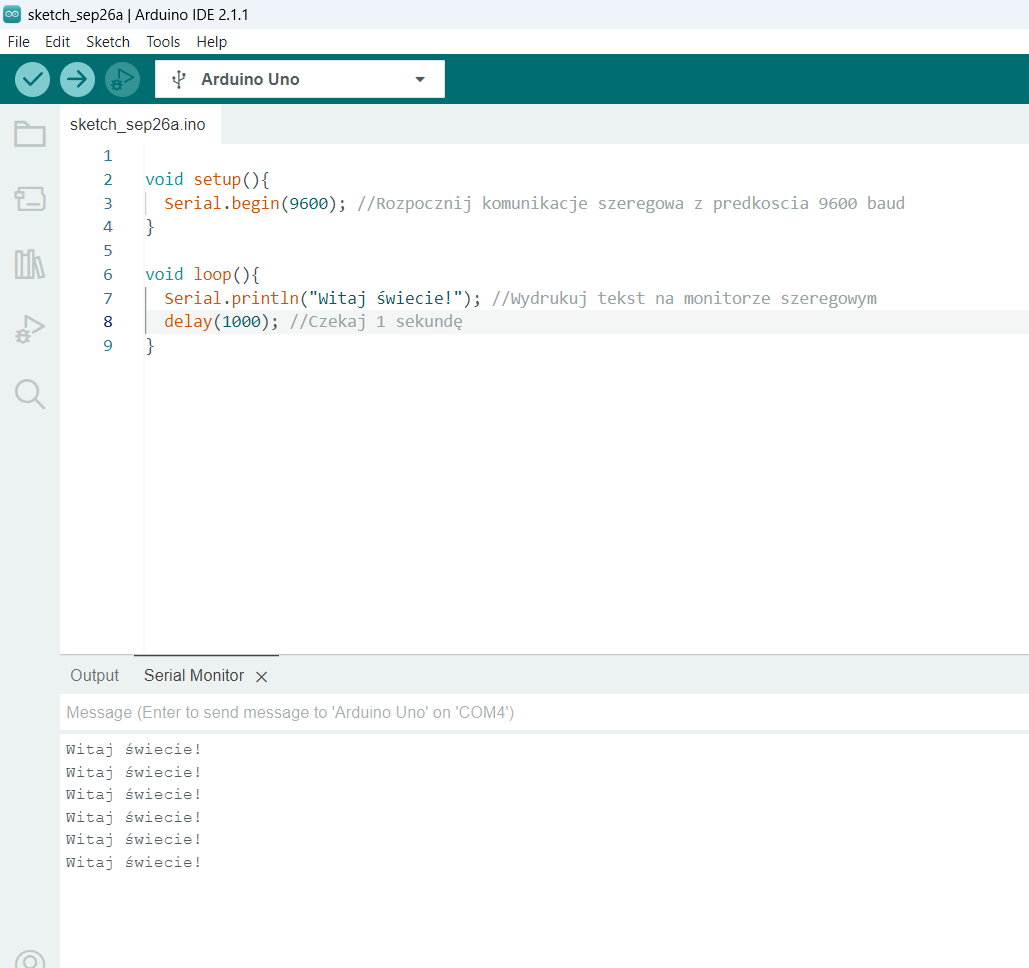The height and width of the screenshot is (968, 1029).
Task: Open the Edit menu
Action: [58, 42]
